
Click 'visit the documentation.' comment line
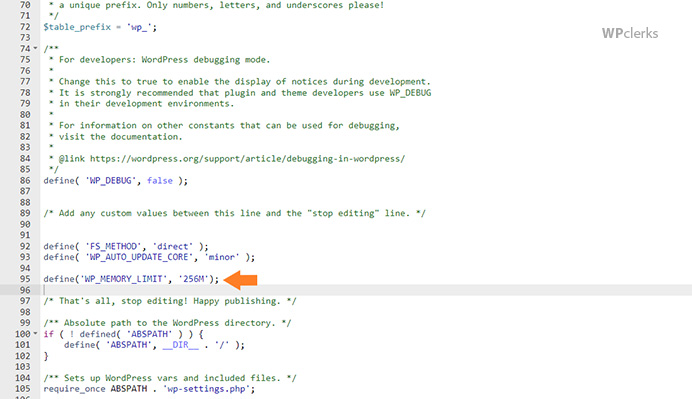tap(120, 137)
